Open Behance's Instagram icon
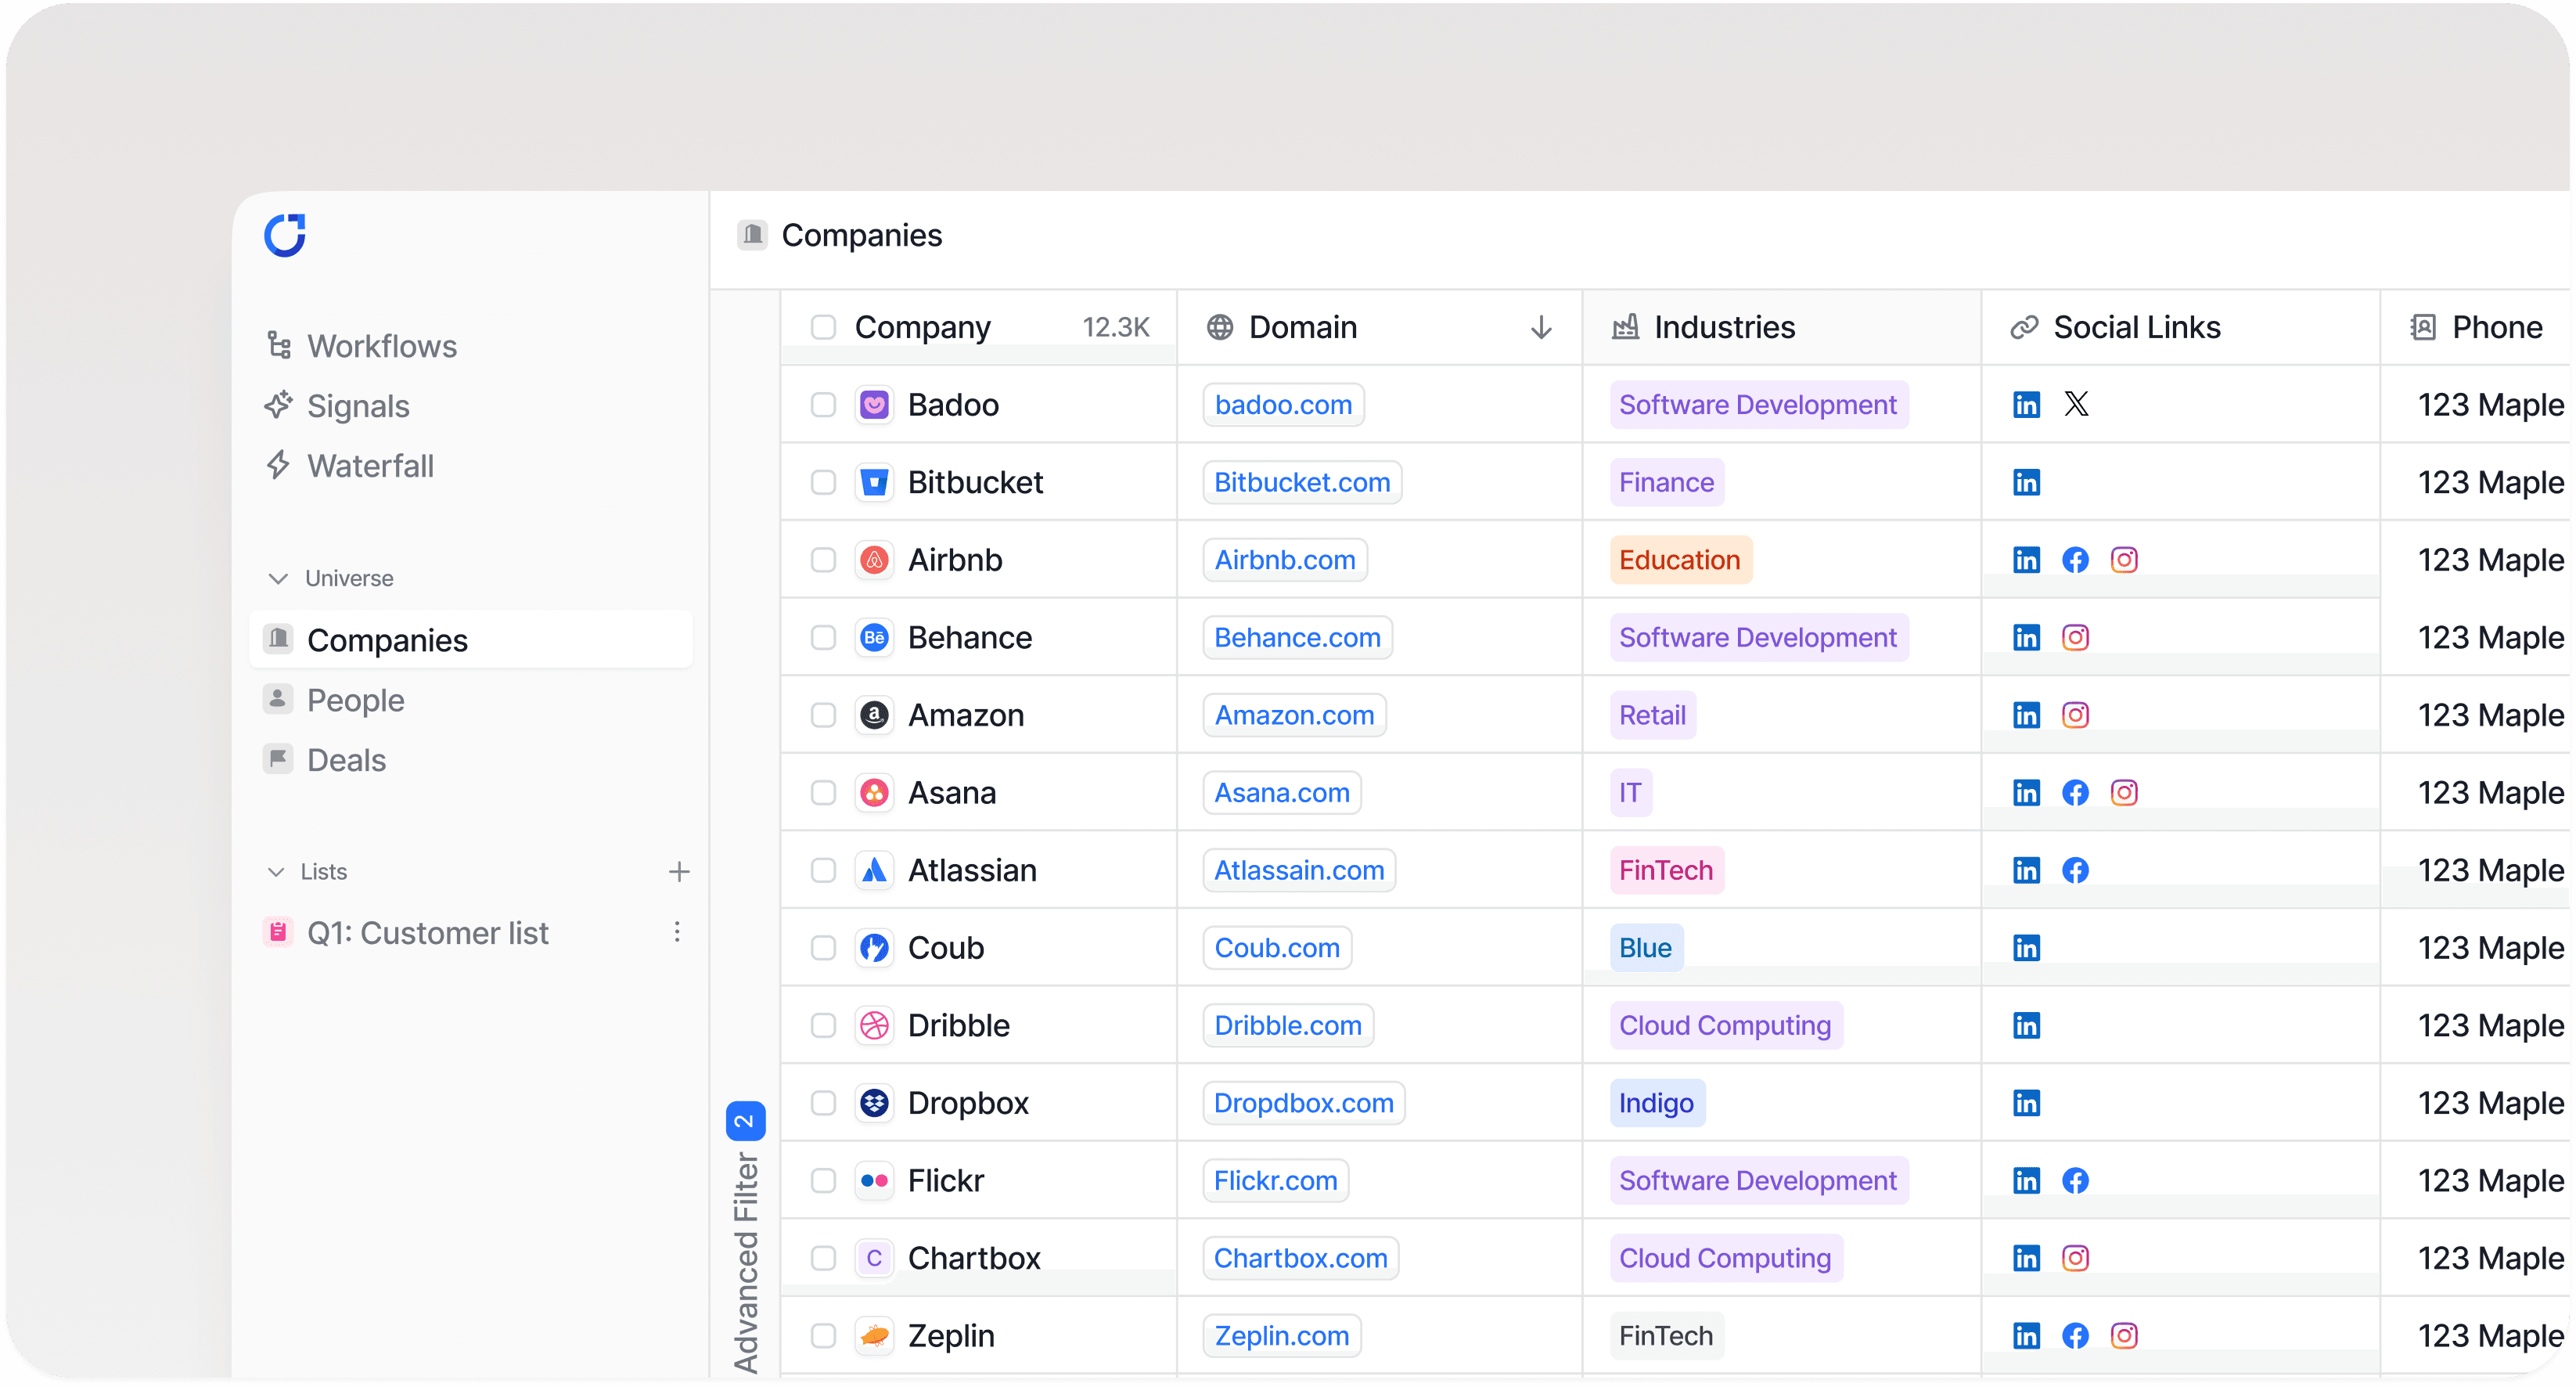Viewport: 2576px width, 1387px height. tap(2075, 637)
